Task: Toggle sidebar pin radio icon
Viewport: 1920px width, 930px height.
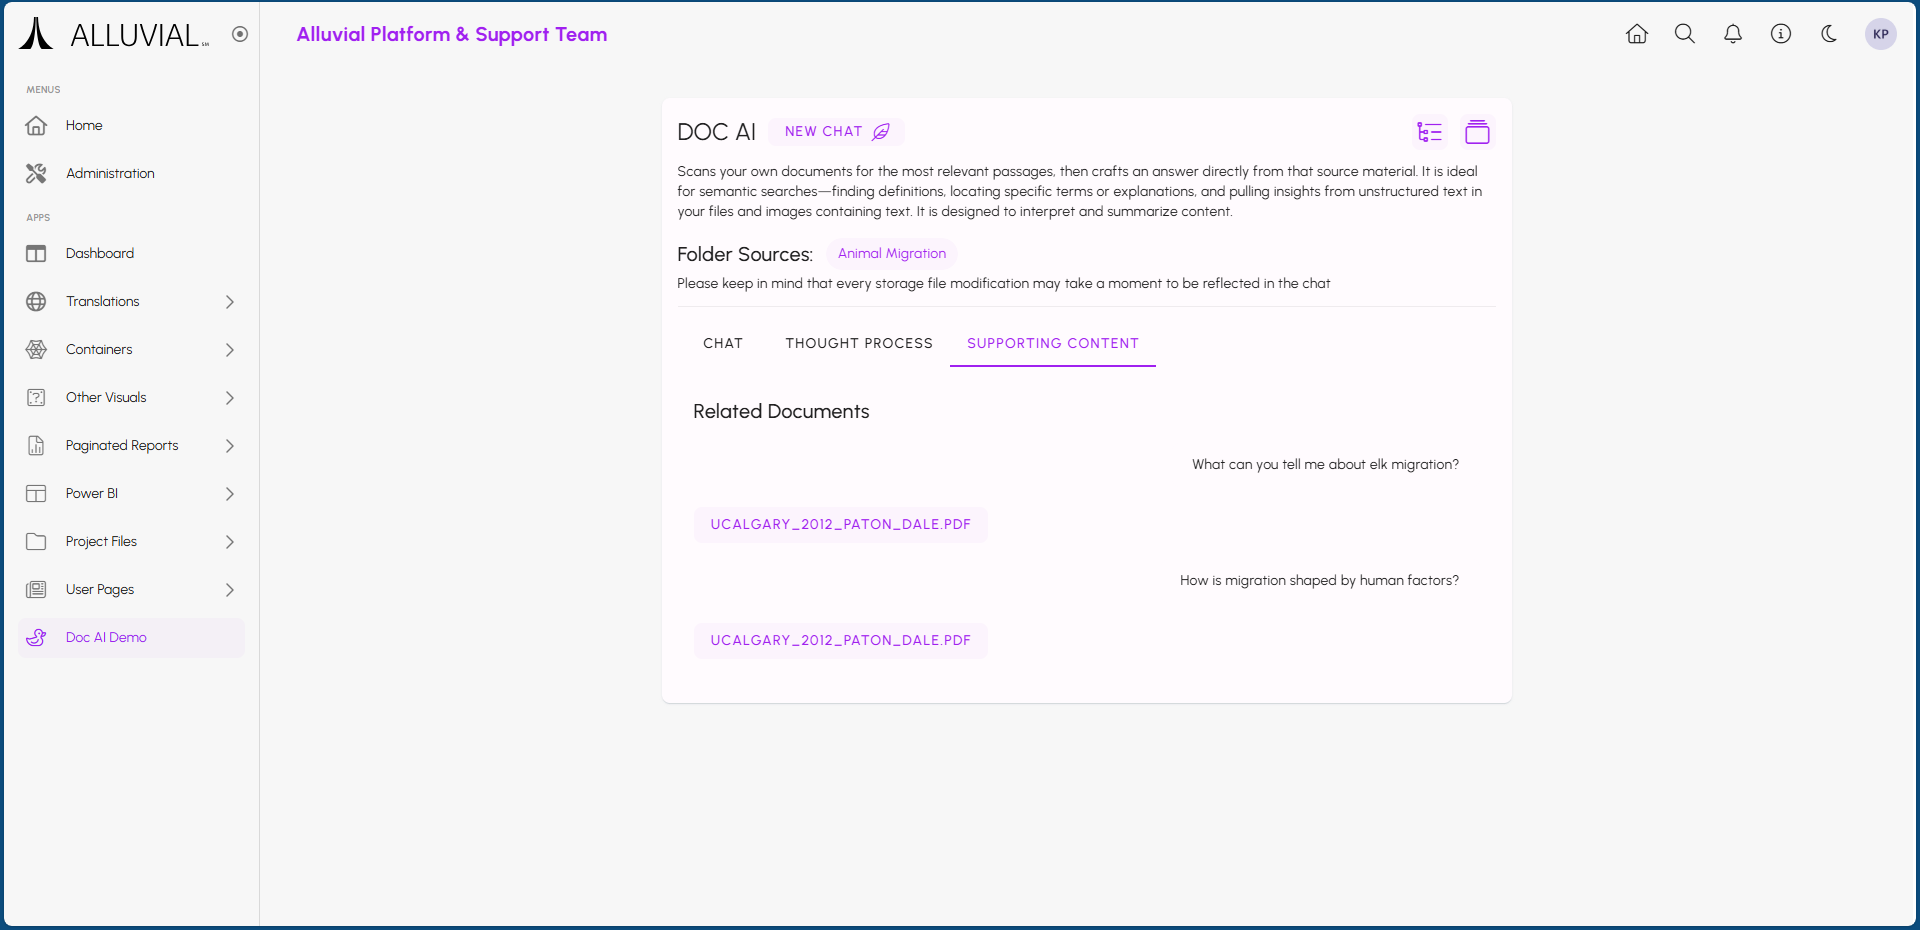Action: pyautogui.click(x=240, y=34)
